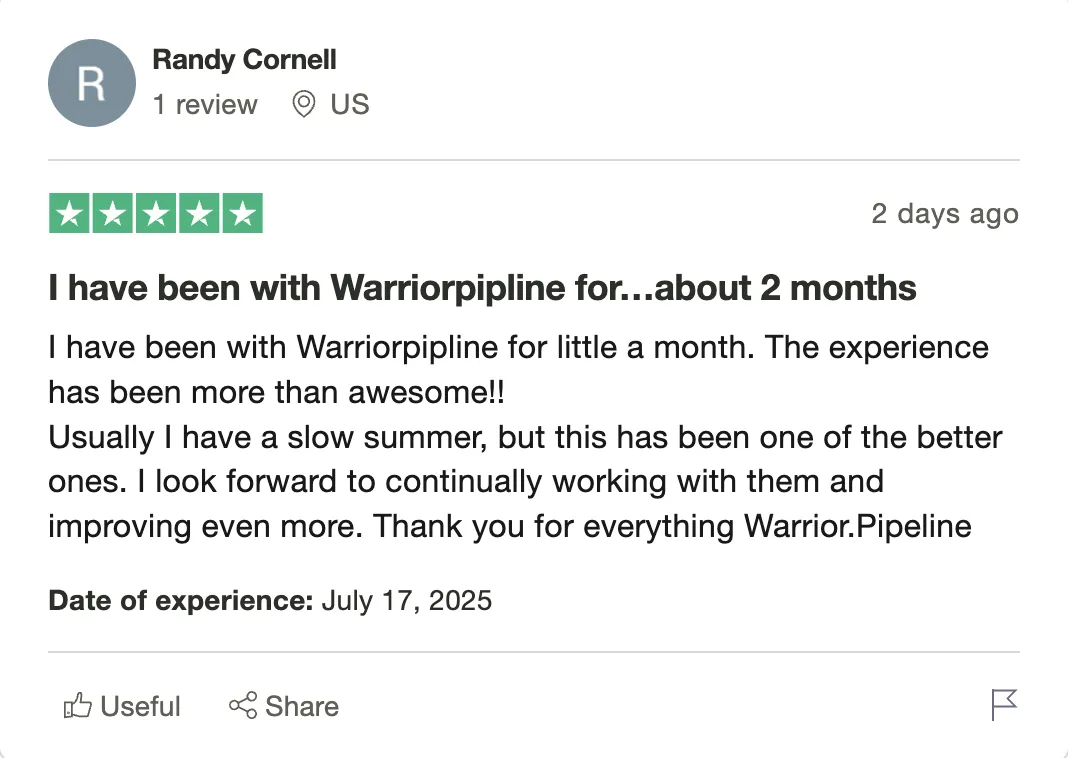Screen dimensions: 1068x758
Task: Click the location pin icon beside US
Action: [x=304, y=104]
